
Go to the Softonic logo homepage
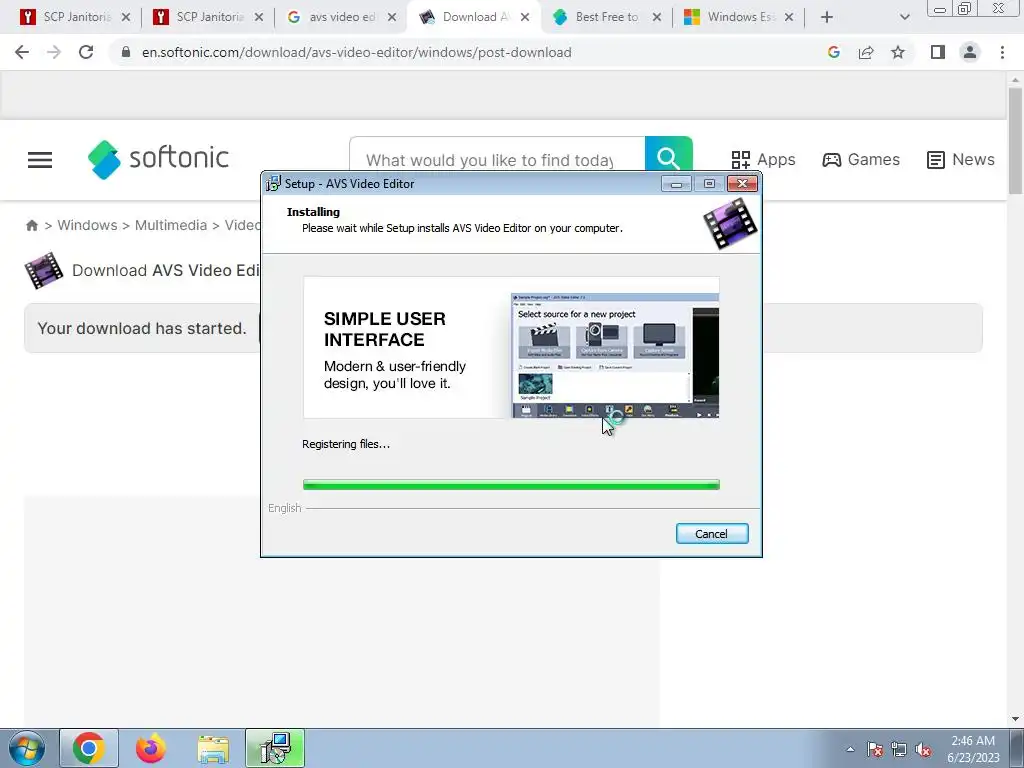pyautogui.click(x=158, y=159)
